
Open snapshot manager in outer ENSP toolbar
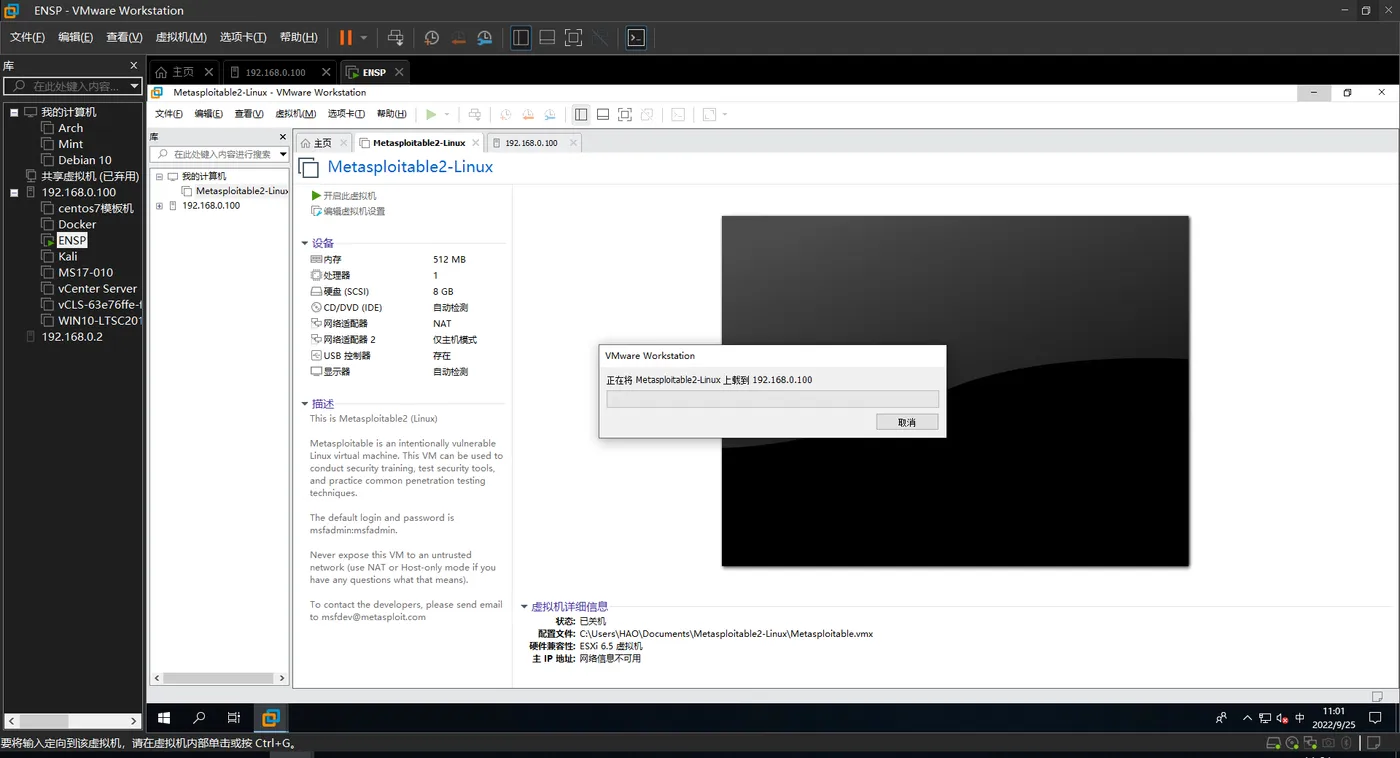tap(484, 38)
